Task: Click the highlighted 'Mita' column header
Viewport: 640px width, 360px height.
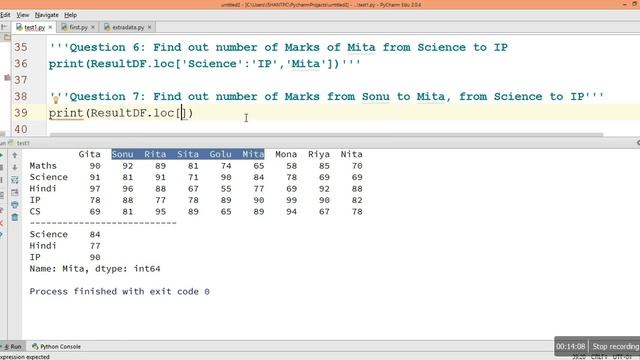Action: coord(253,154)
